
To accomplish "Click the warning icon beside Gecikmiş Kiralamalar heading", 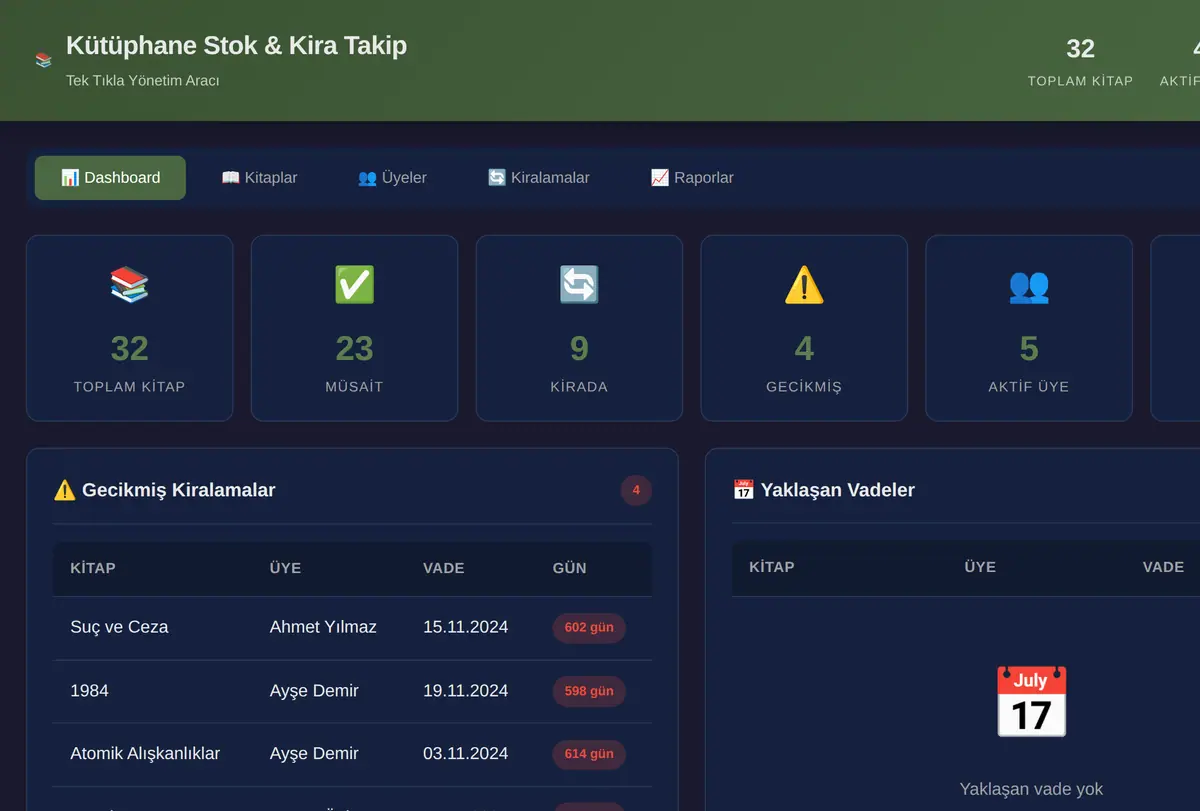I will 65,490.
